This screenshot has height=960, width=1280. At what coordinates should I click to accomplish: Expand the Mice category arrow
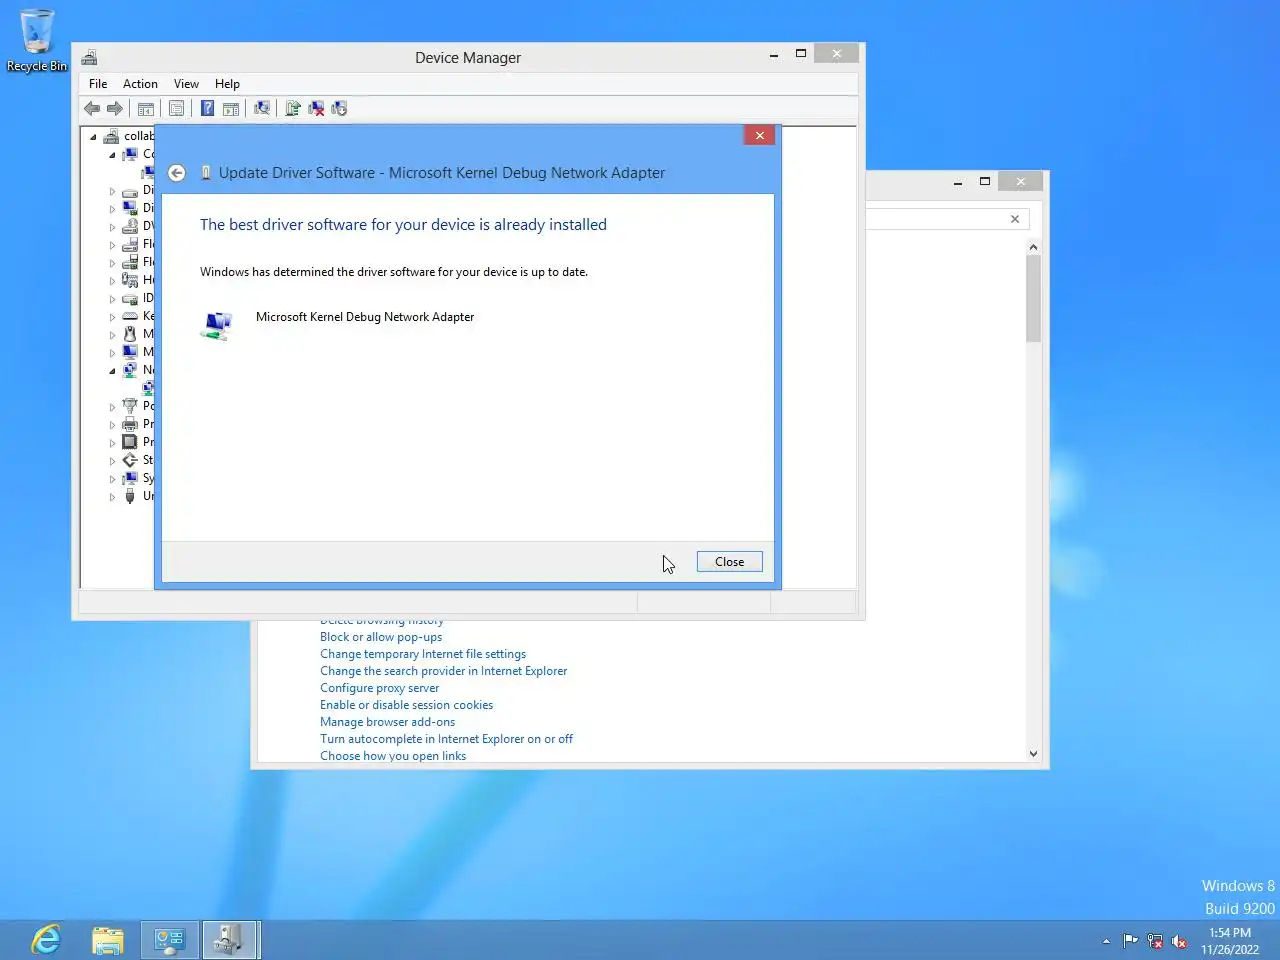click(x=112, y=335)
